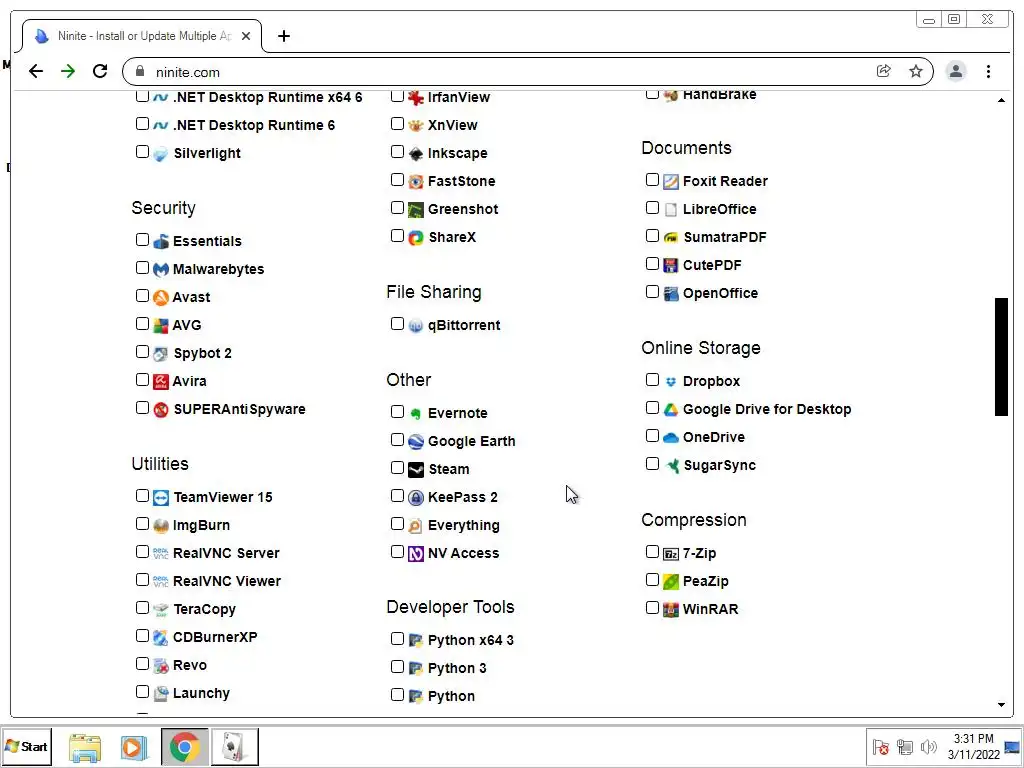Open Solitaire cards taskbar icon
Viewport: 1024px width, 768px height.
pos(234,747)
